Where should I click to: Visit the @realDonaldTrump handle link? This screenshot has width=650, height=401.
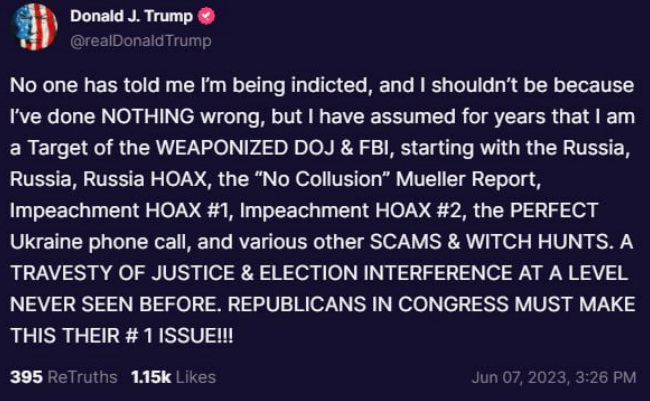click(x=141, y=41)
